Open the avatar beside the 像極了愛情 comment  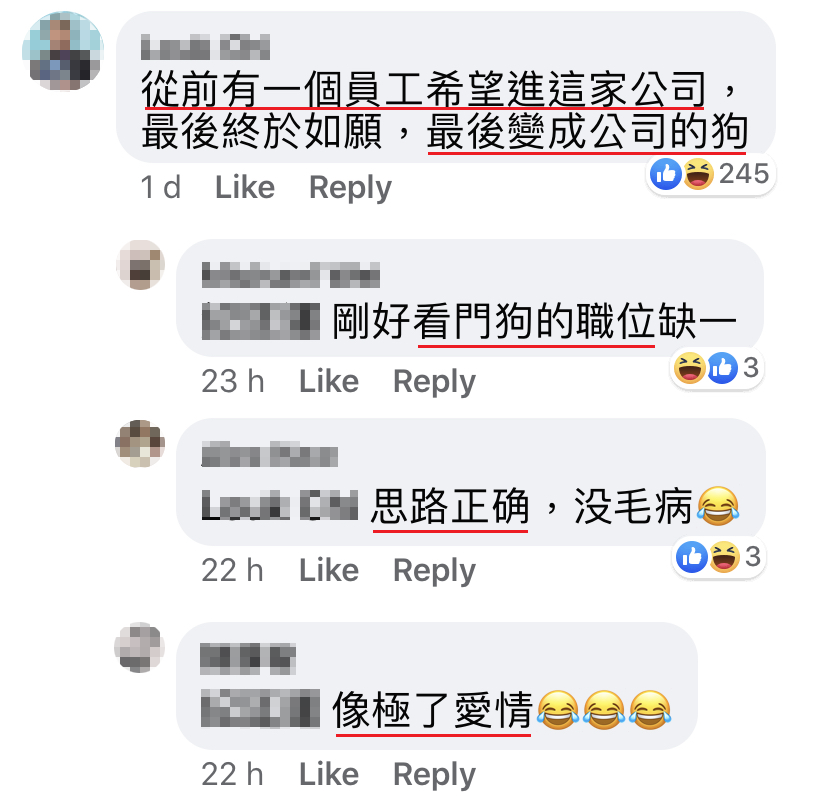coord(139,648)
